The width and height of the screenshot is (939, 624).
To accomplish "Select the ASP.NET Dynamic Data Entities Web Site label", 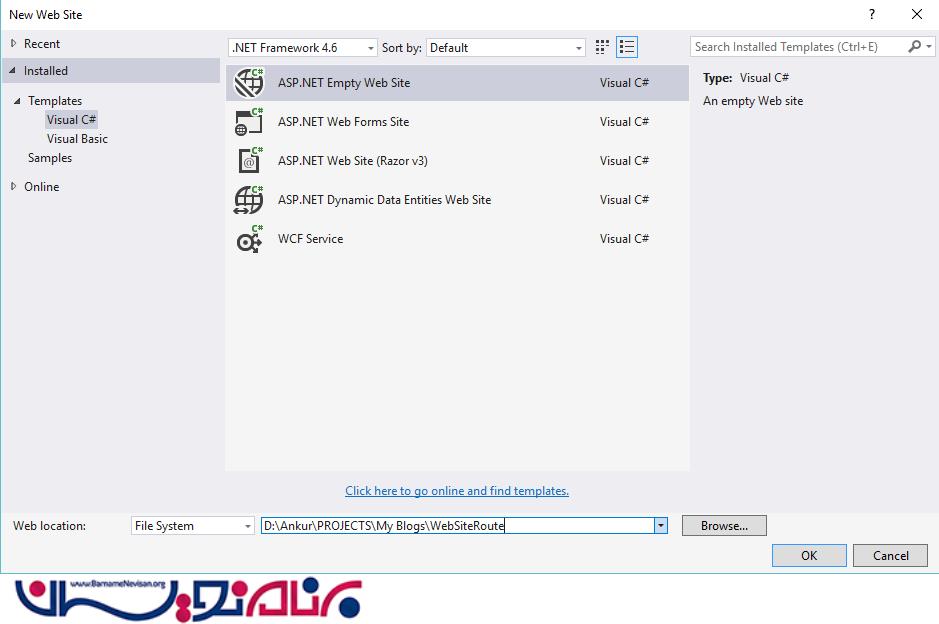I will pos(384,200).
